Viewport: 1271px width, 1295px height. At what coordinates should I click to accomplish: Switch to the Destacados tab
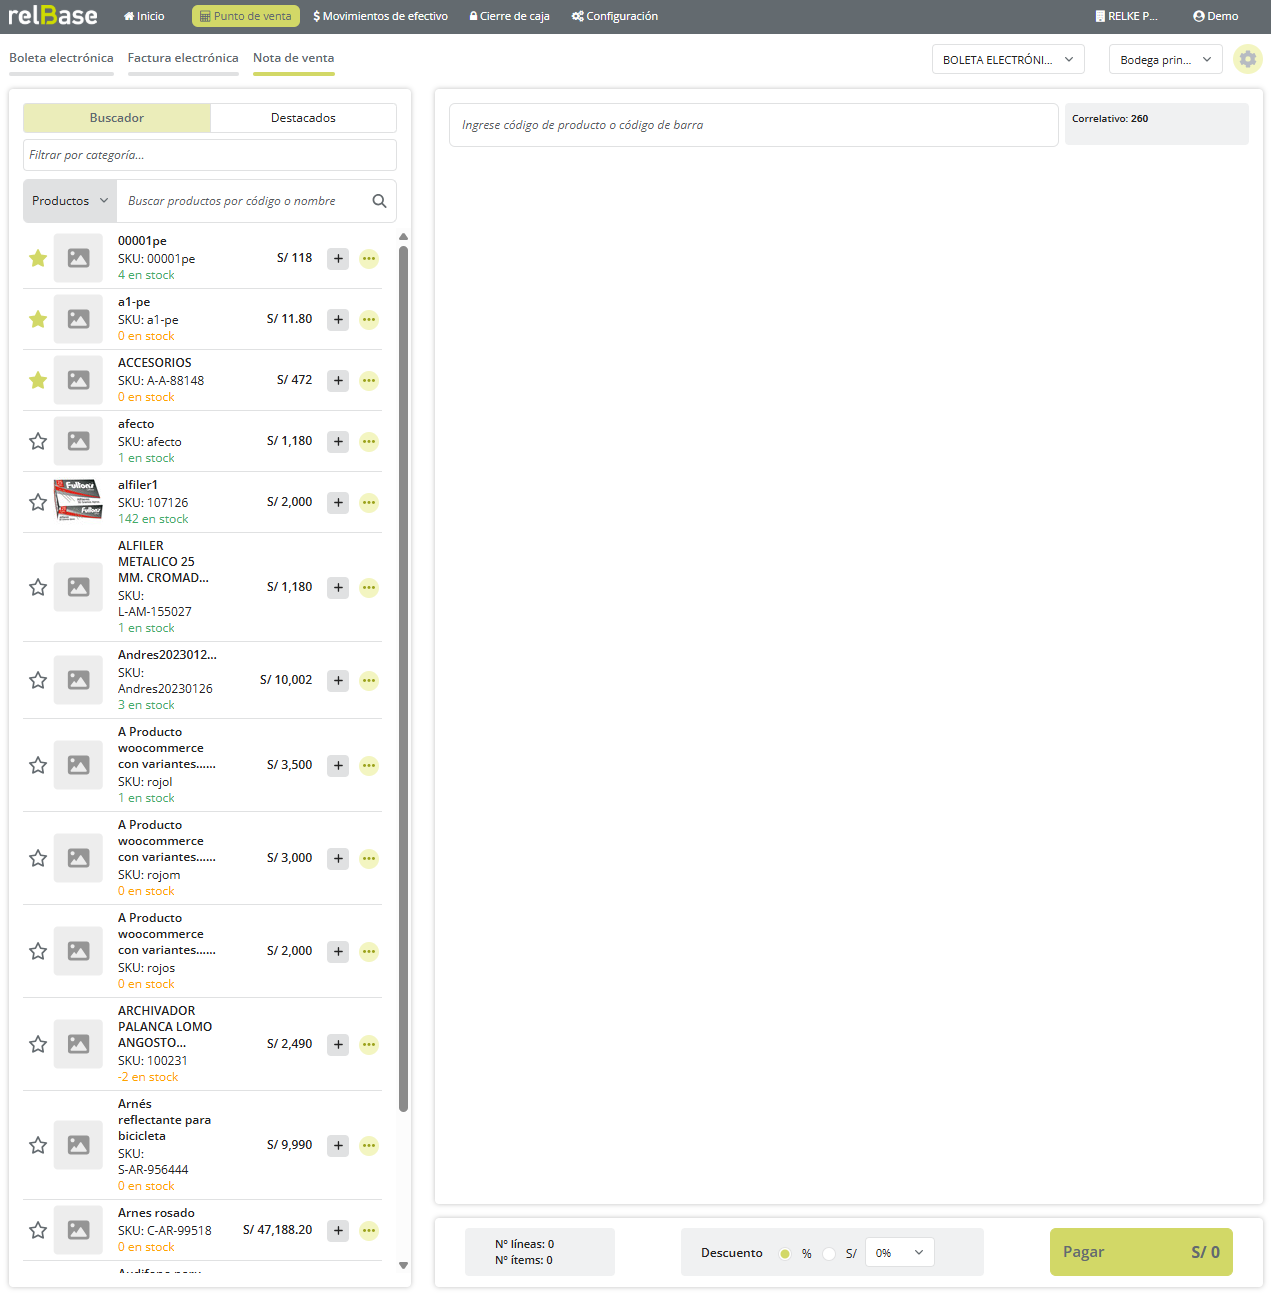tap(303, 118)
